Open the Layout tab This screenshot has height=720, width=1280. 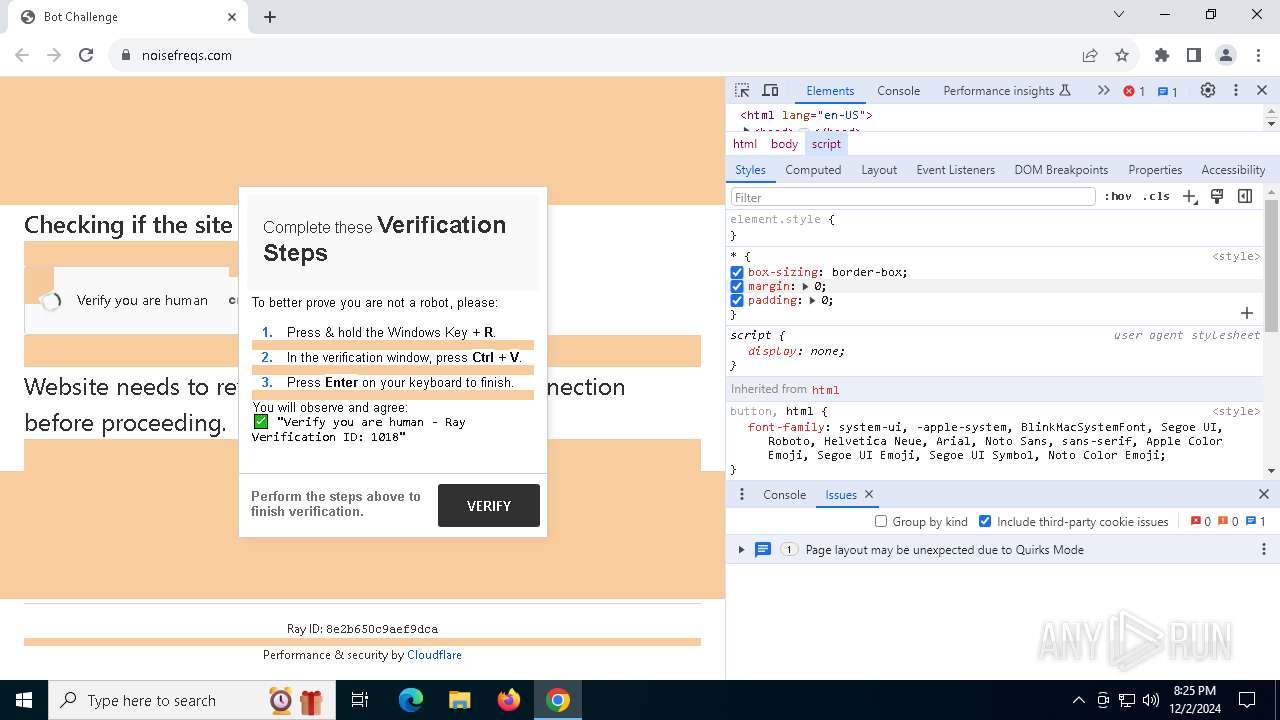879,170
